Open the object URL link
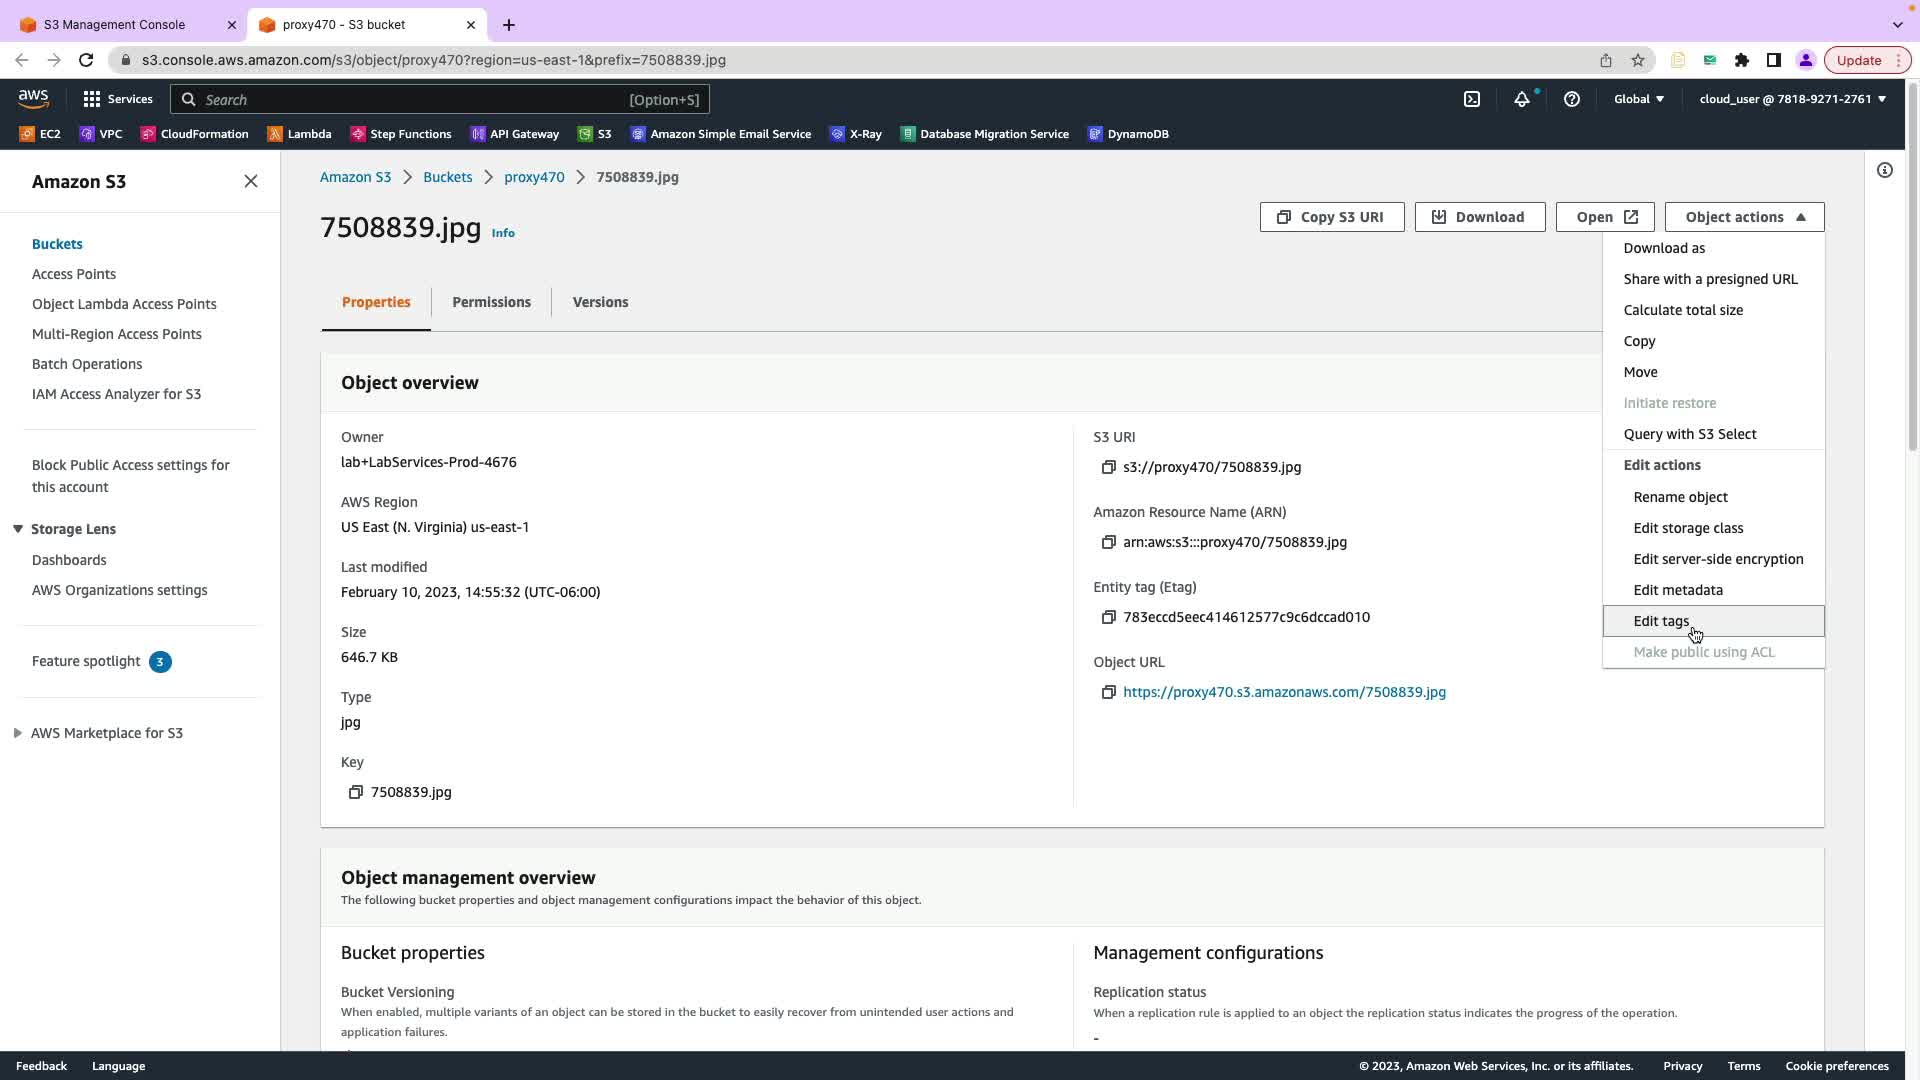 (1284, 692)
